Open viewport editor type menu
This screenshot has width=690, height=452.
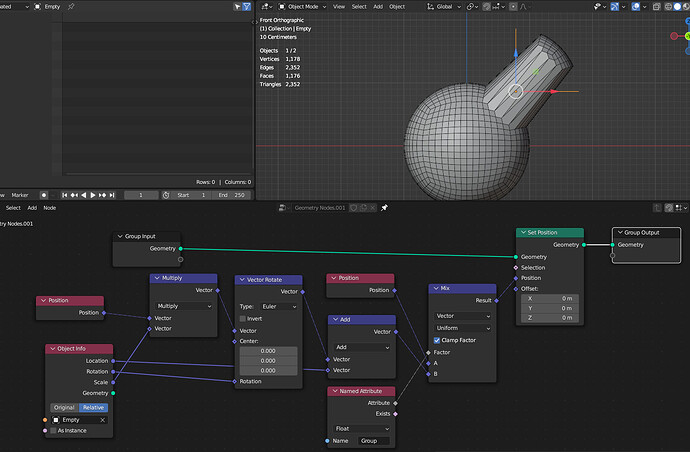[267, 7]
